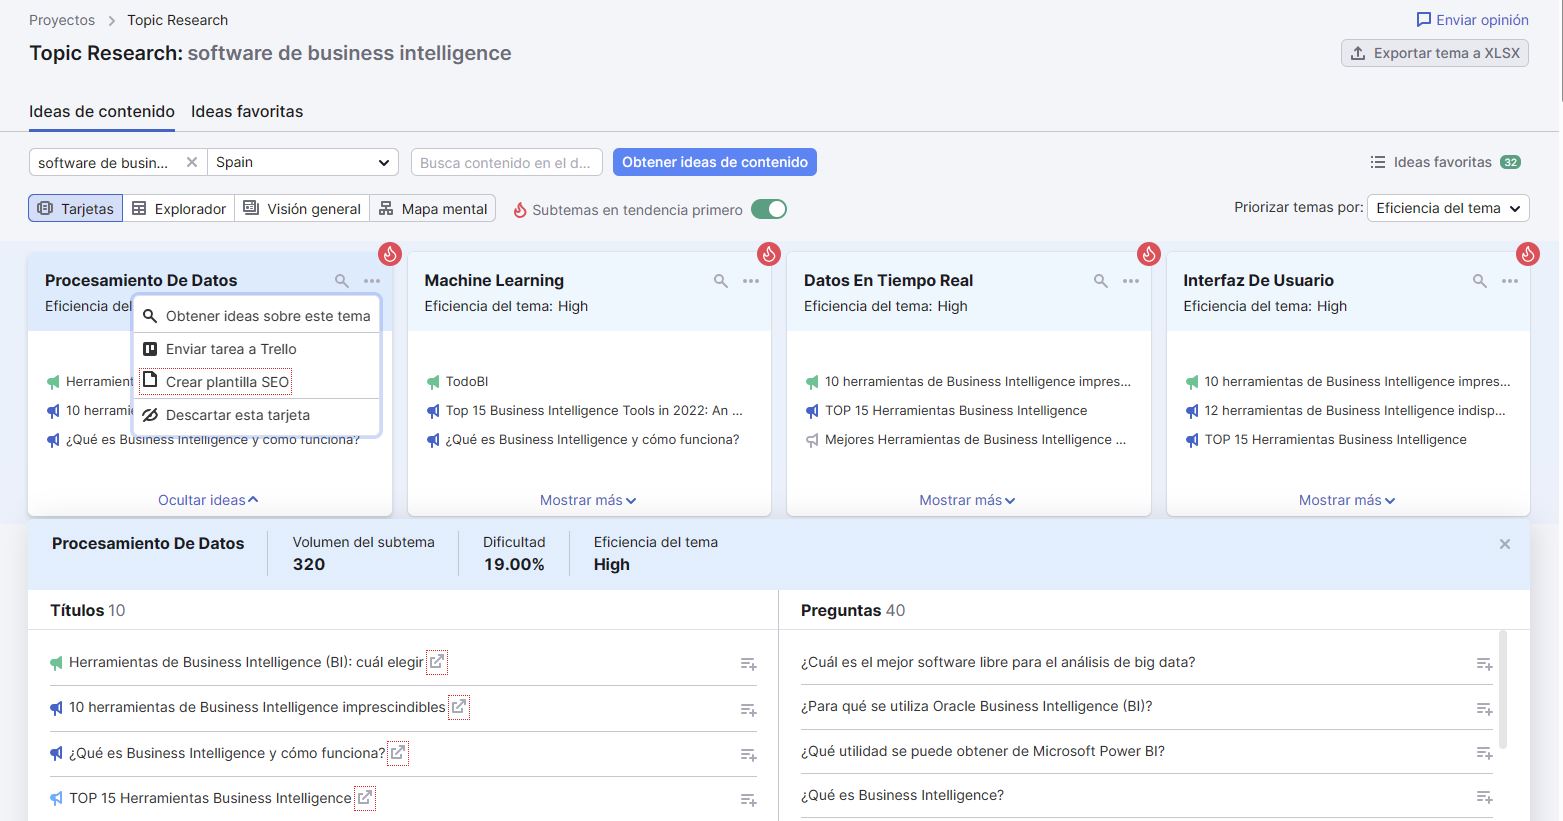Select 'Crear plantilla SEO' menu option
1563x821 pixels.
click(x=227, y=382)
